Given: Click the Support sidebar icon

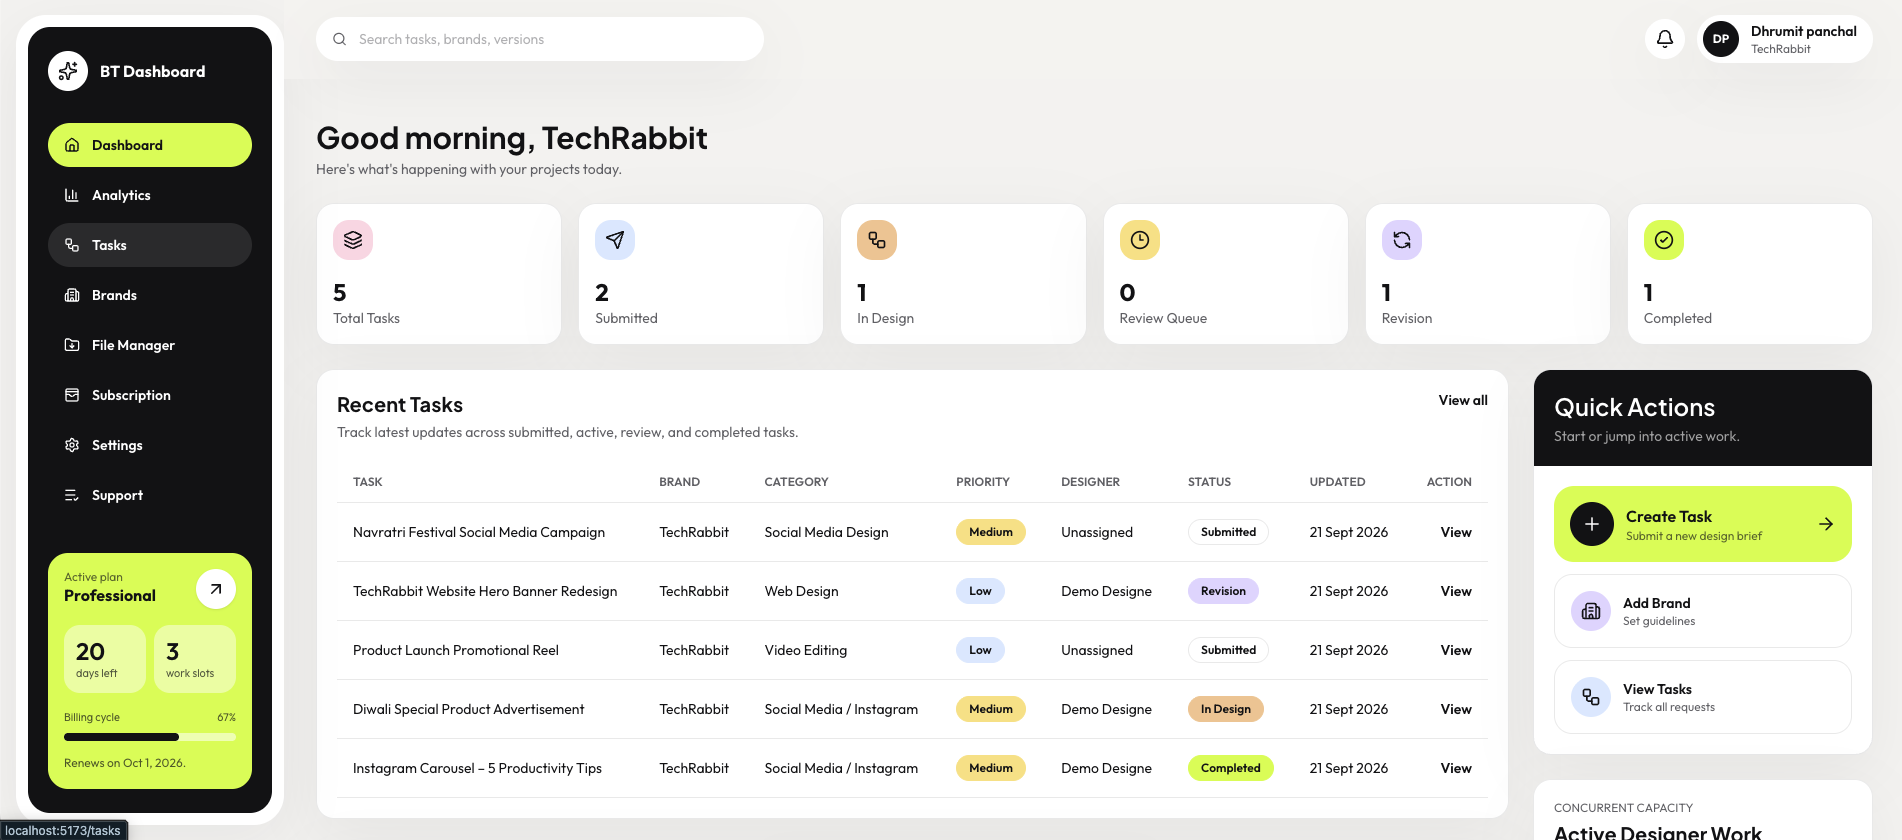Looking at the screenshot, I should pos(72,495).
